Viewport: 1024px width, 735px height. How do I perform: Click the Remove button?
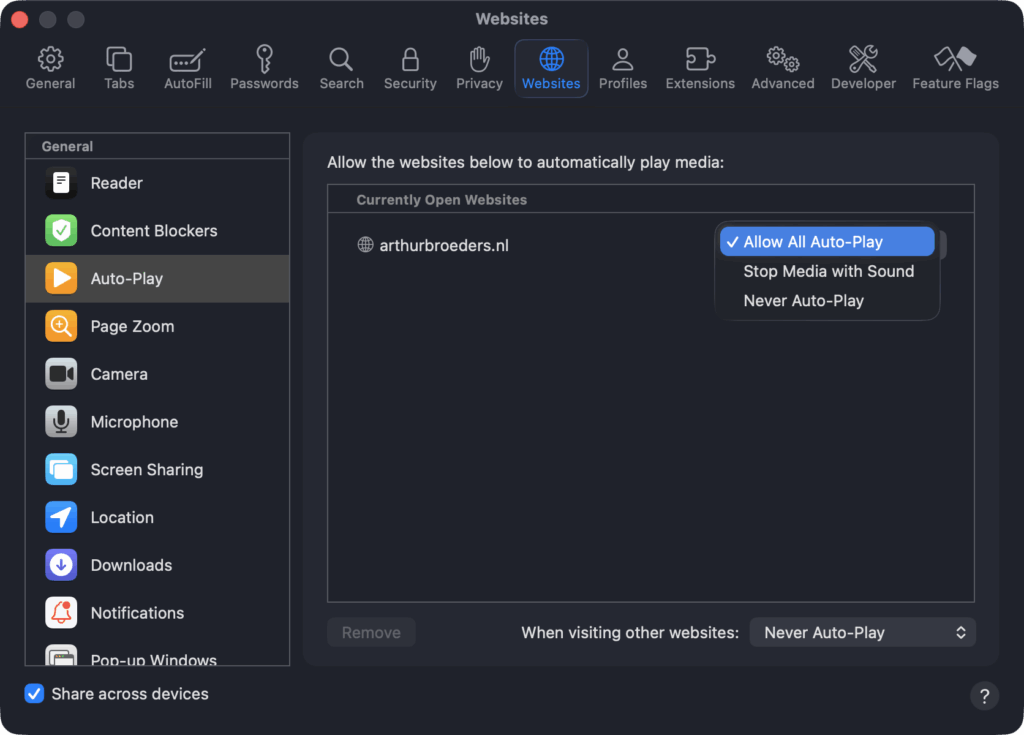[371, 632]
